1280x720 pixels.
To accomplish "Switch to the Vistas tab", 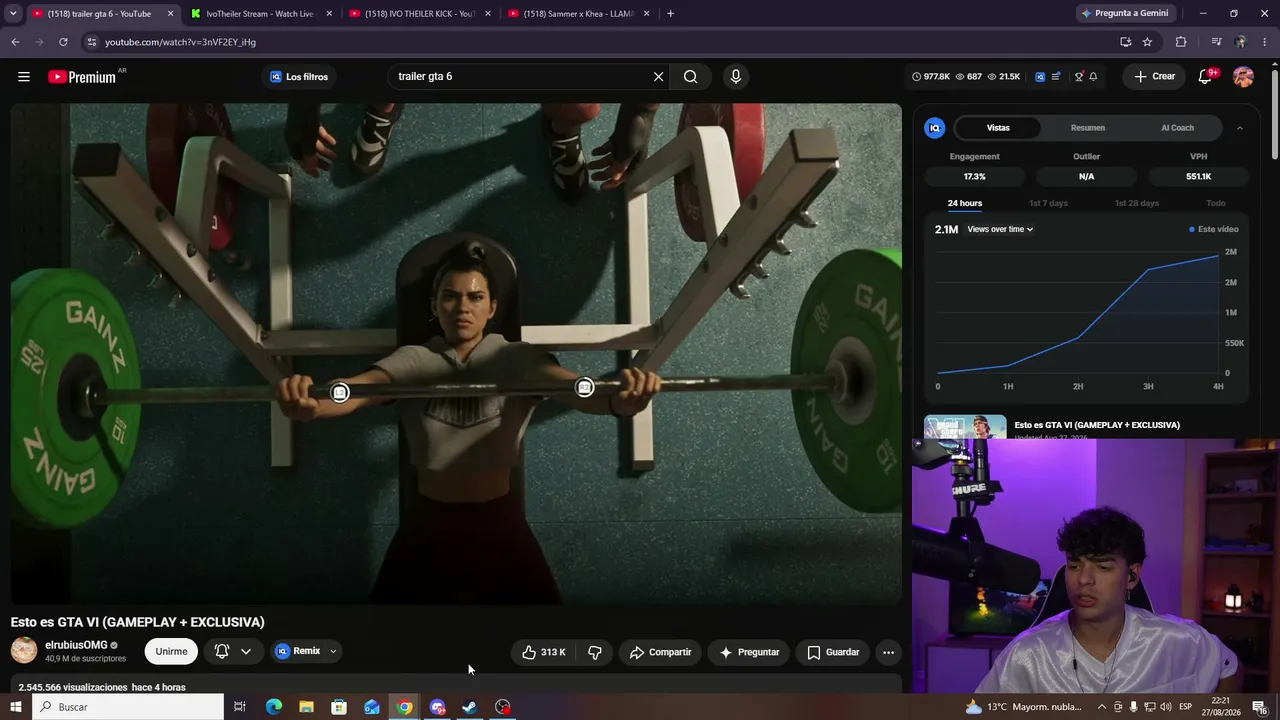I will pos(998,128).
